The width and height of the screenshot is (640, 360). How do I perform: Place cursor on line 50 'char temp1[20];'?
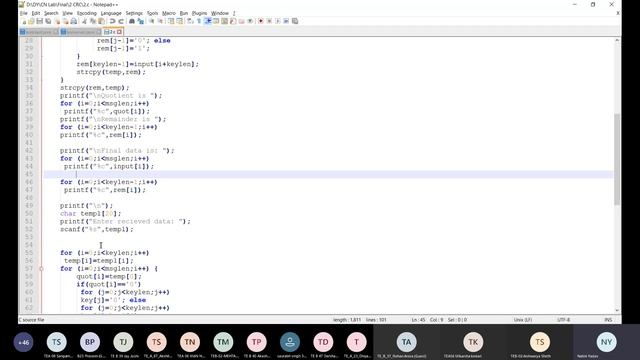coord(91,213)
